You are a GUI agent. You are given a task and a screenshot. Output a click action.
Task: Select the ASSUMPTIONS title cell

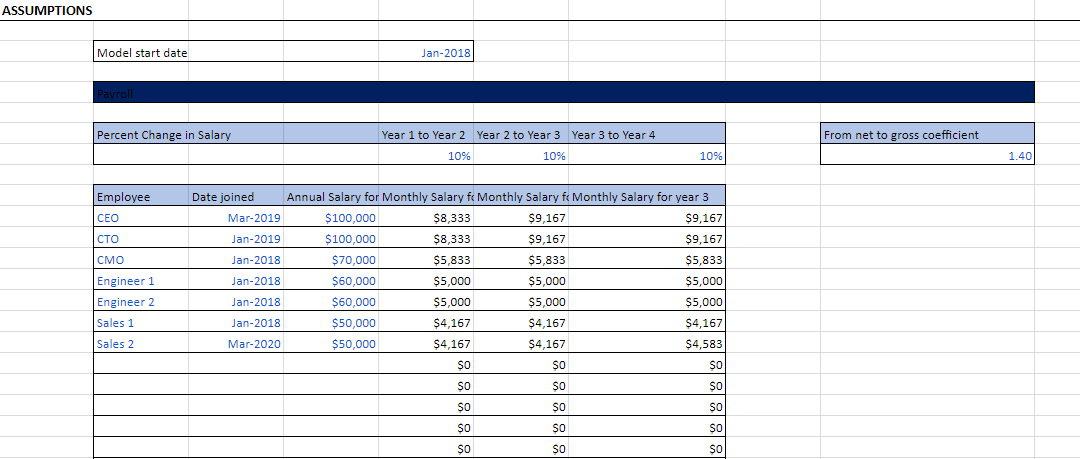[47, 10]
